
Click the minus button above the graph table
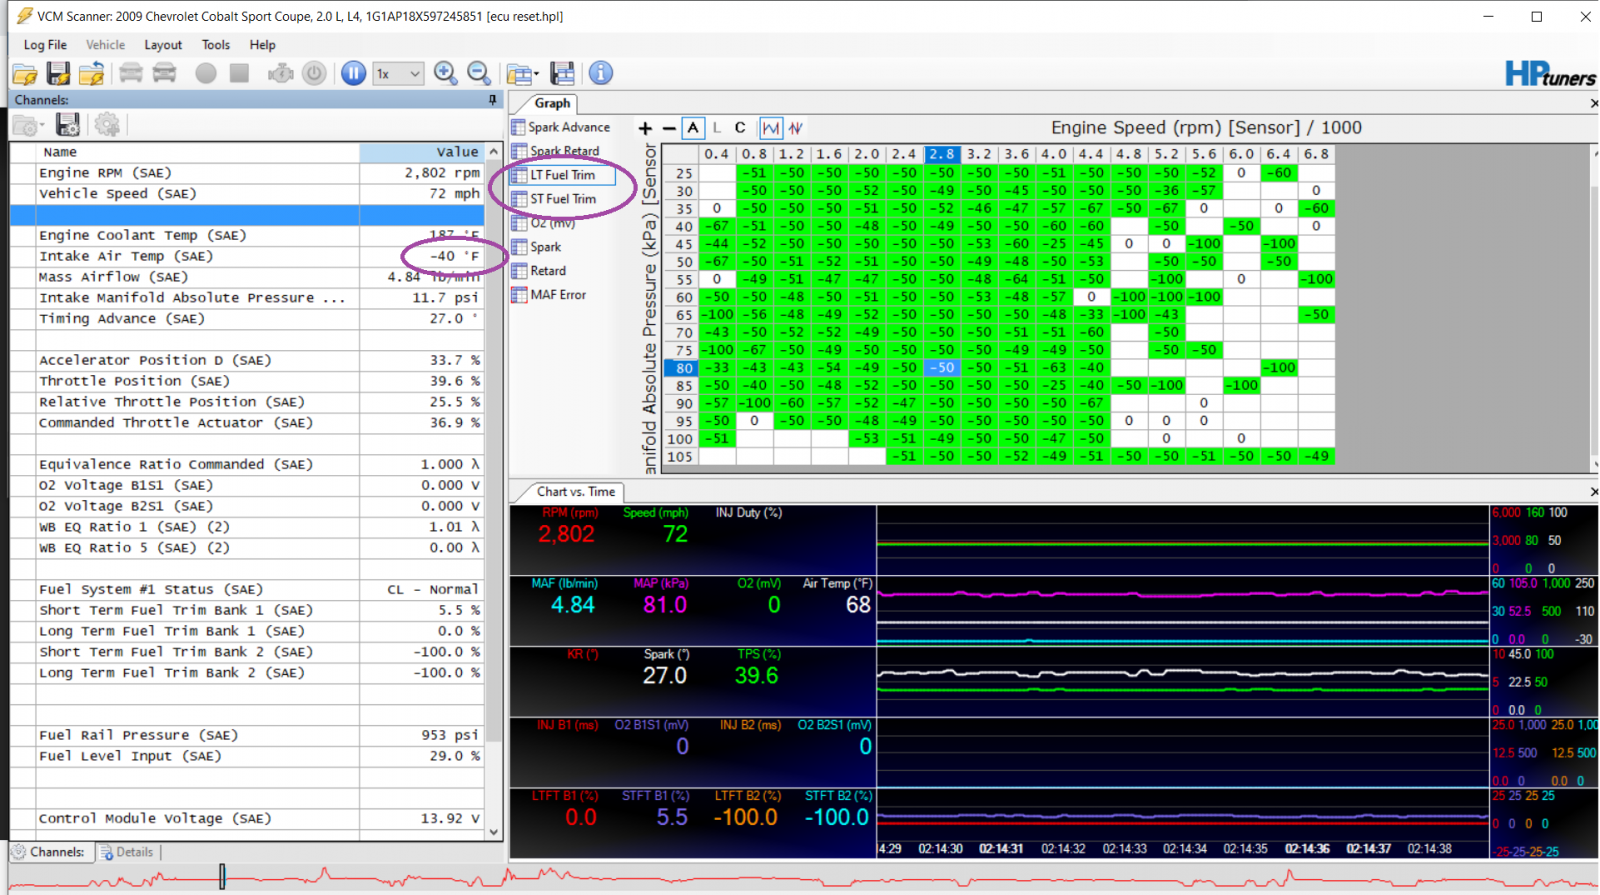tap(669, 128)
